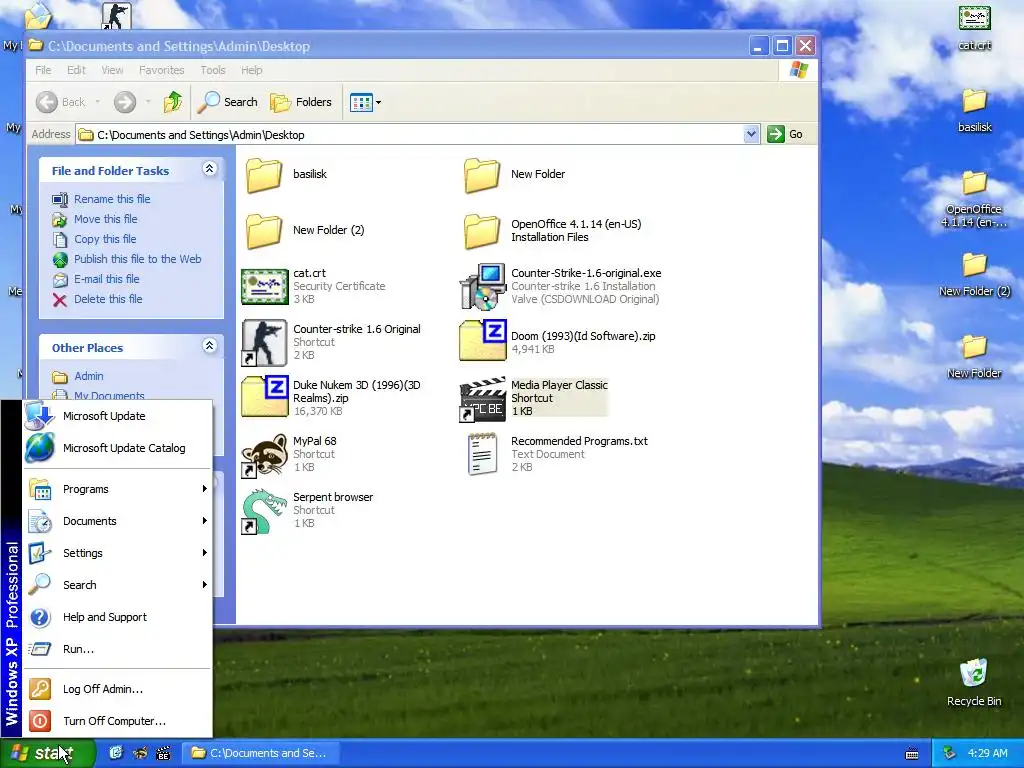This screenshot has width=1024, height=768.
Task: Open the Help menu in Explorer
Action: [251, 70]
